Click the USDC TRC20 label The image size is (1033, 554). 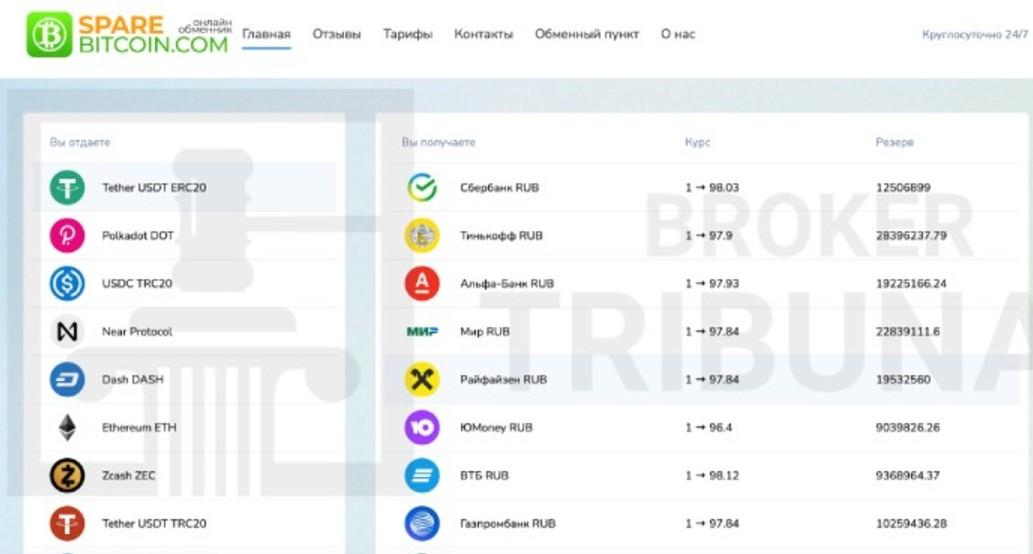[137, 284]
